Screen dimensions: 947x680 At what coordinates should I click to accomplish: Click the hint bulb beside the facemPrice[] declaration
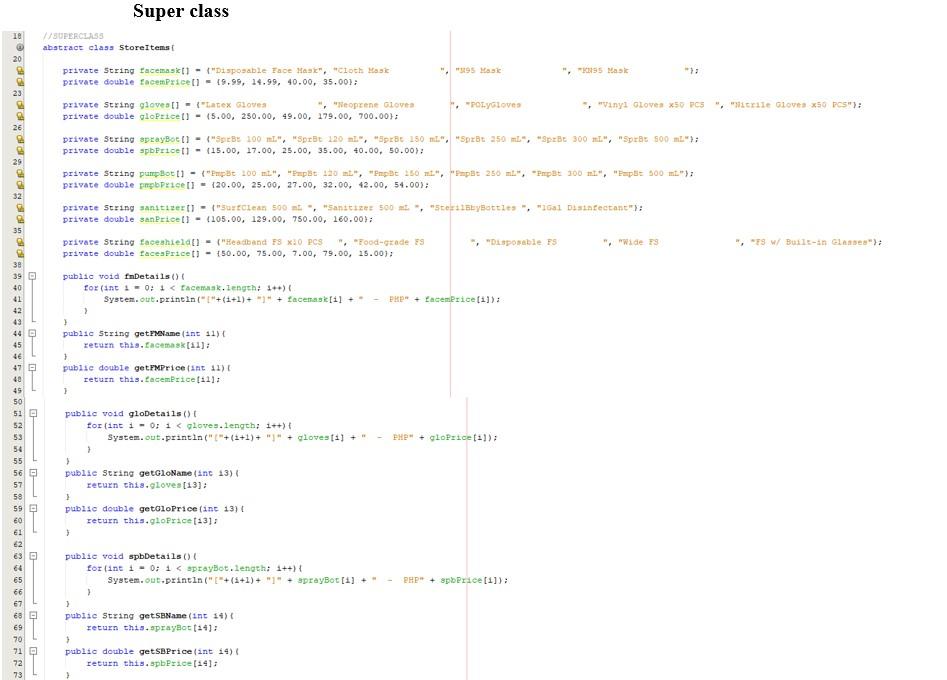point(20,82)
